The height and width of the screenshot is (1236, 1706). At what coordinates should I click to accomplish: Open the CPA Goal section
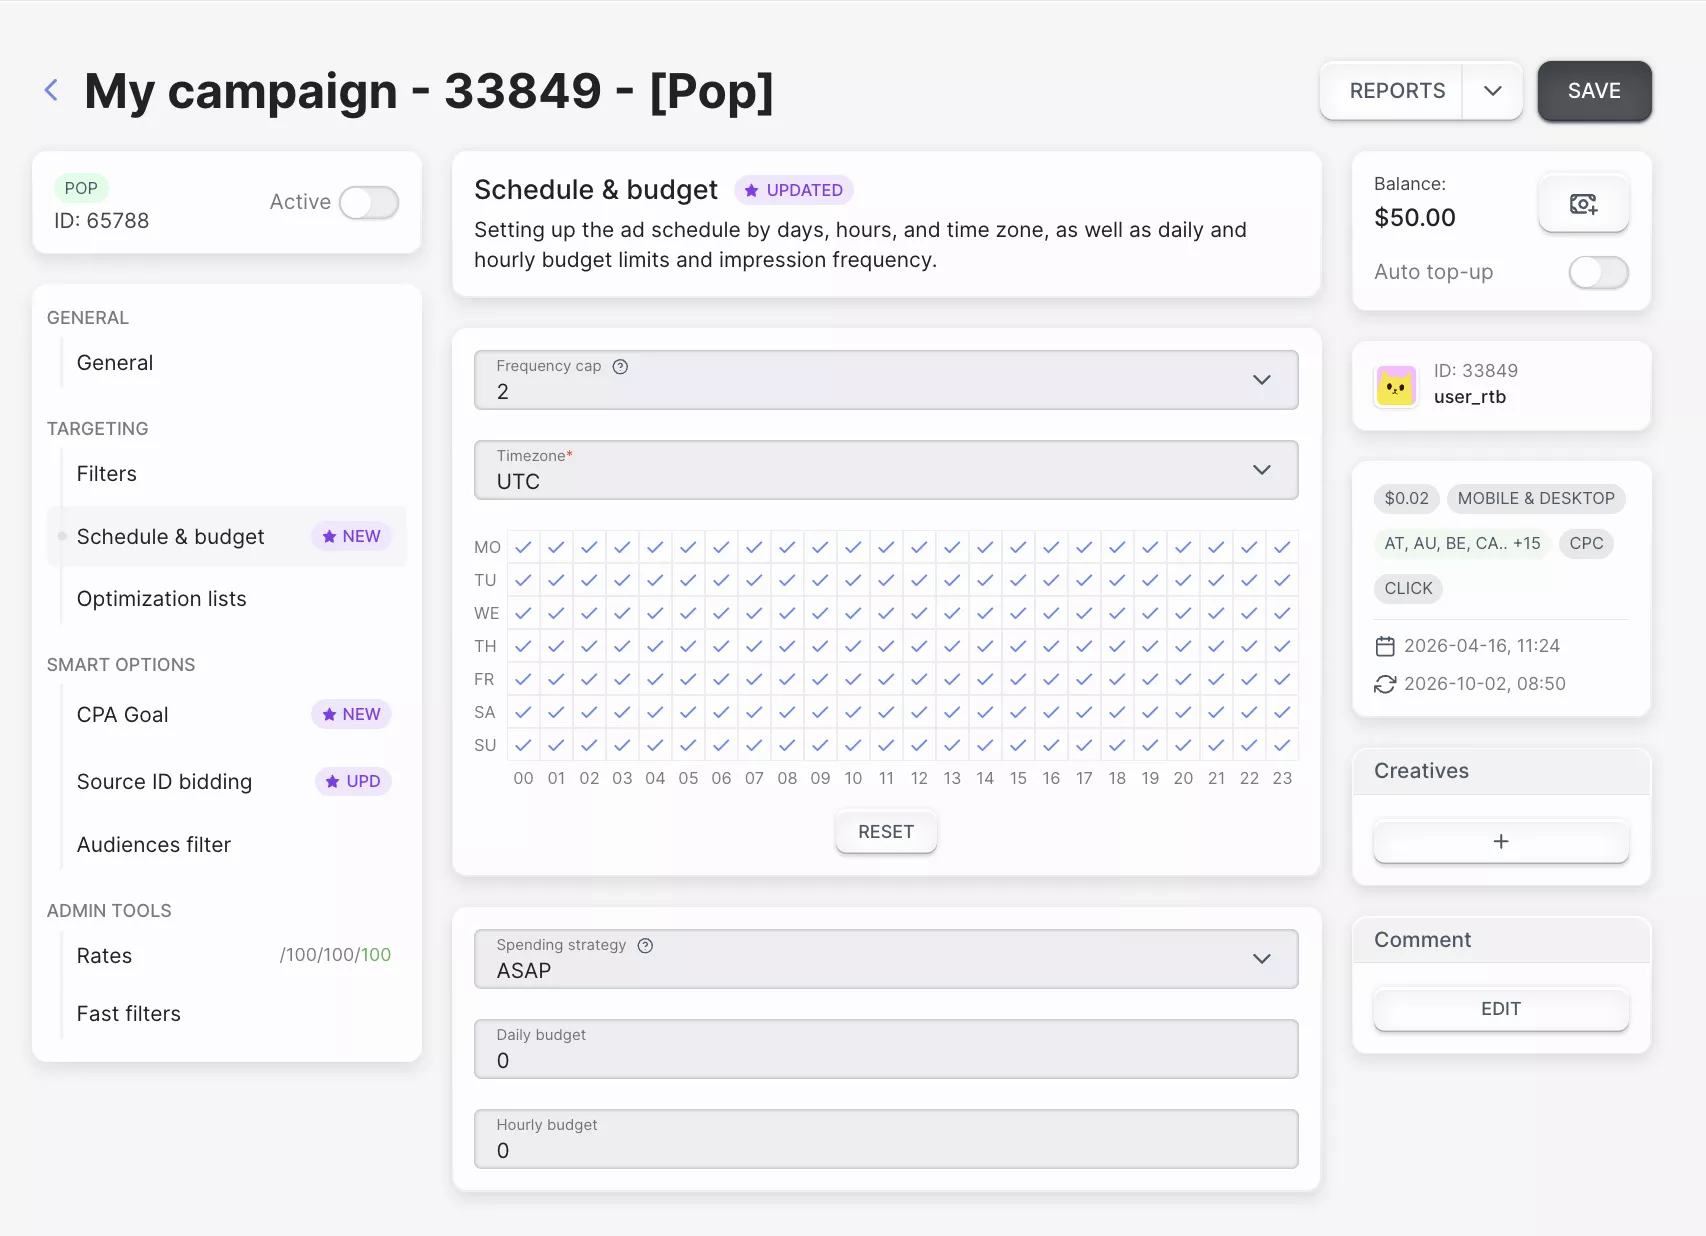click(x=123, y=715)
